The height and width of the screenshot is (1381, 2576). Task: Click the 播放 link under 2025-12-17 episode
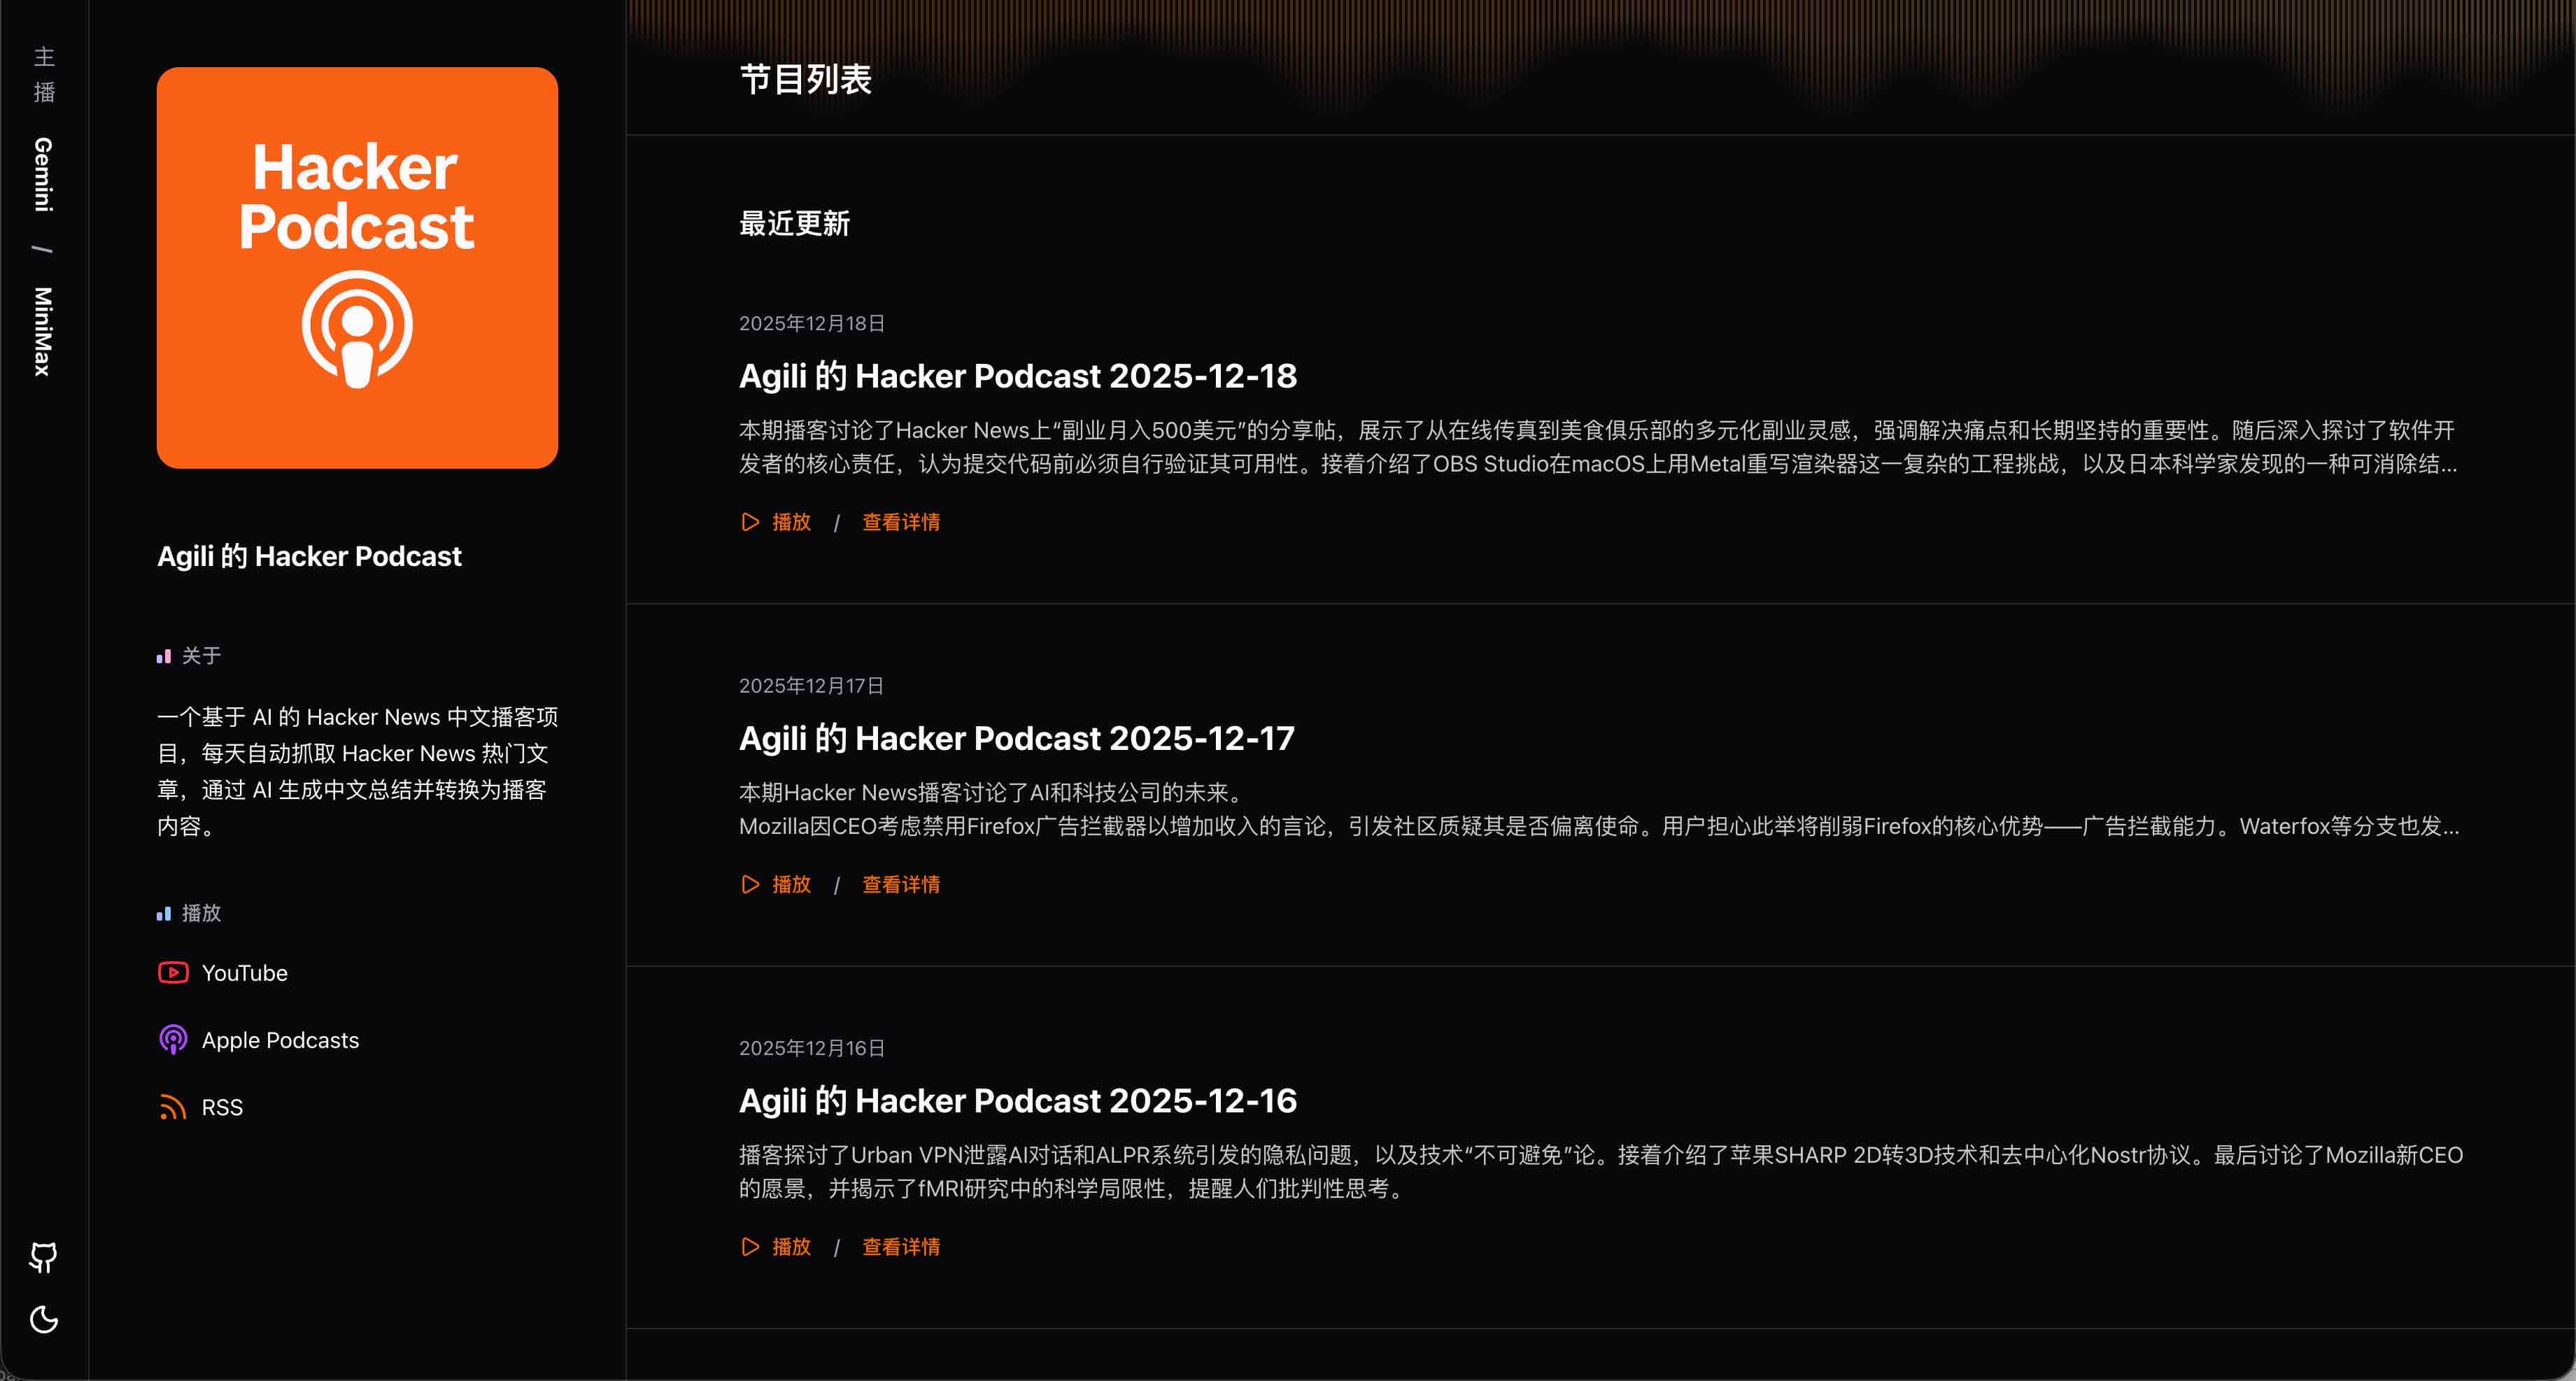(x=791, y=884)
